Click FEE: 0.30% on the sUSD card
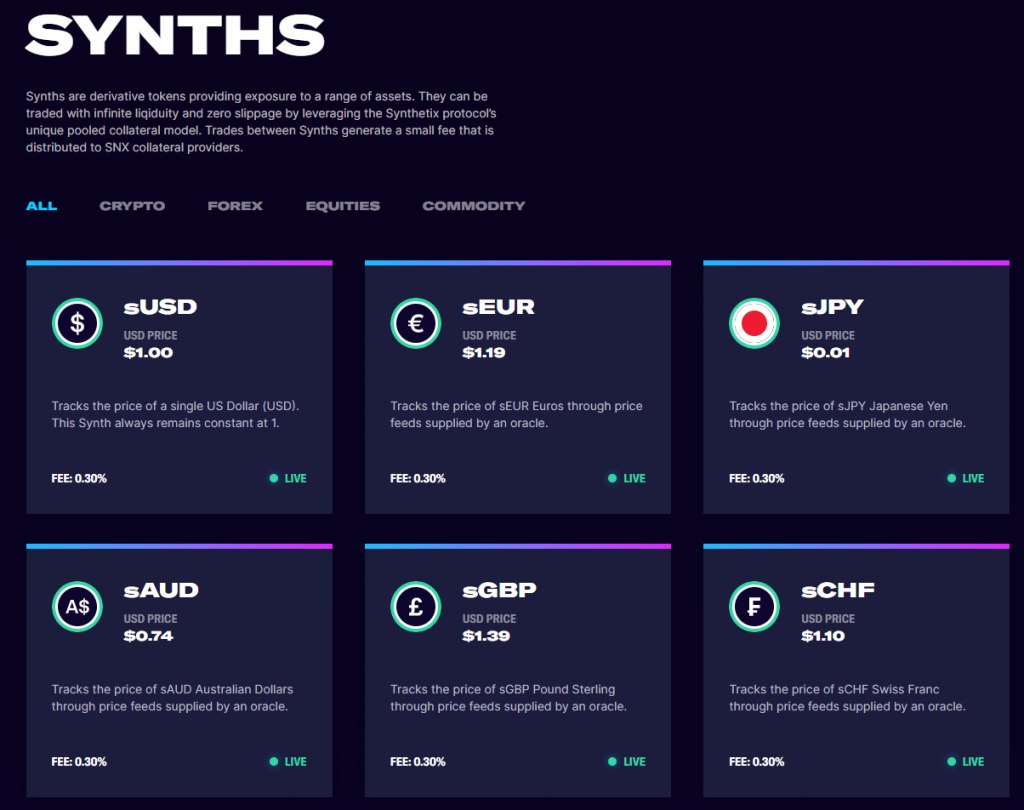1024x810 pixels. point(79,478)
